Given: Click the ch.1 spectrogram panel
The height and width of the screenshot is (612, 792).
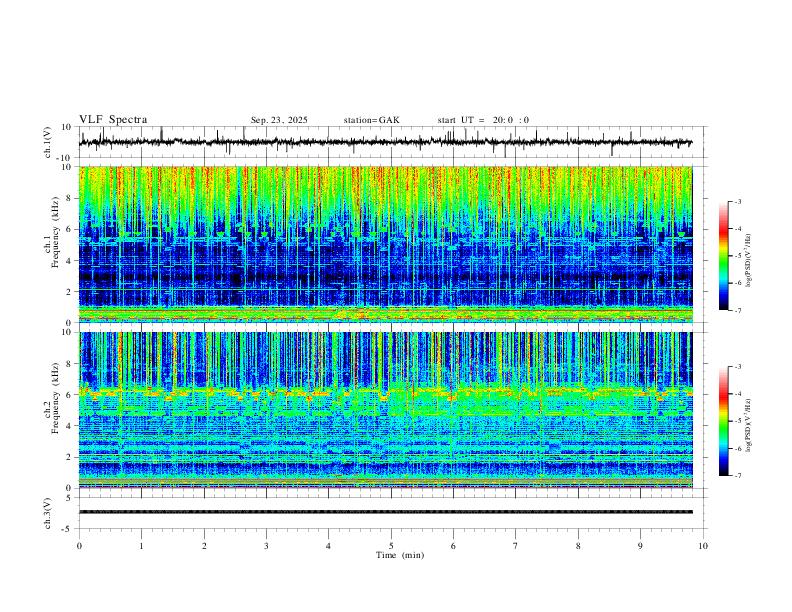Looking at the screenshot, I should pyautogui.click(x=385, y=244).
